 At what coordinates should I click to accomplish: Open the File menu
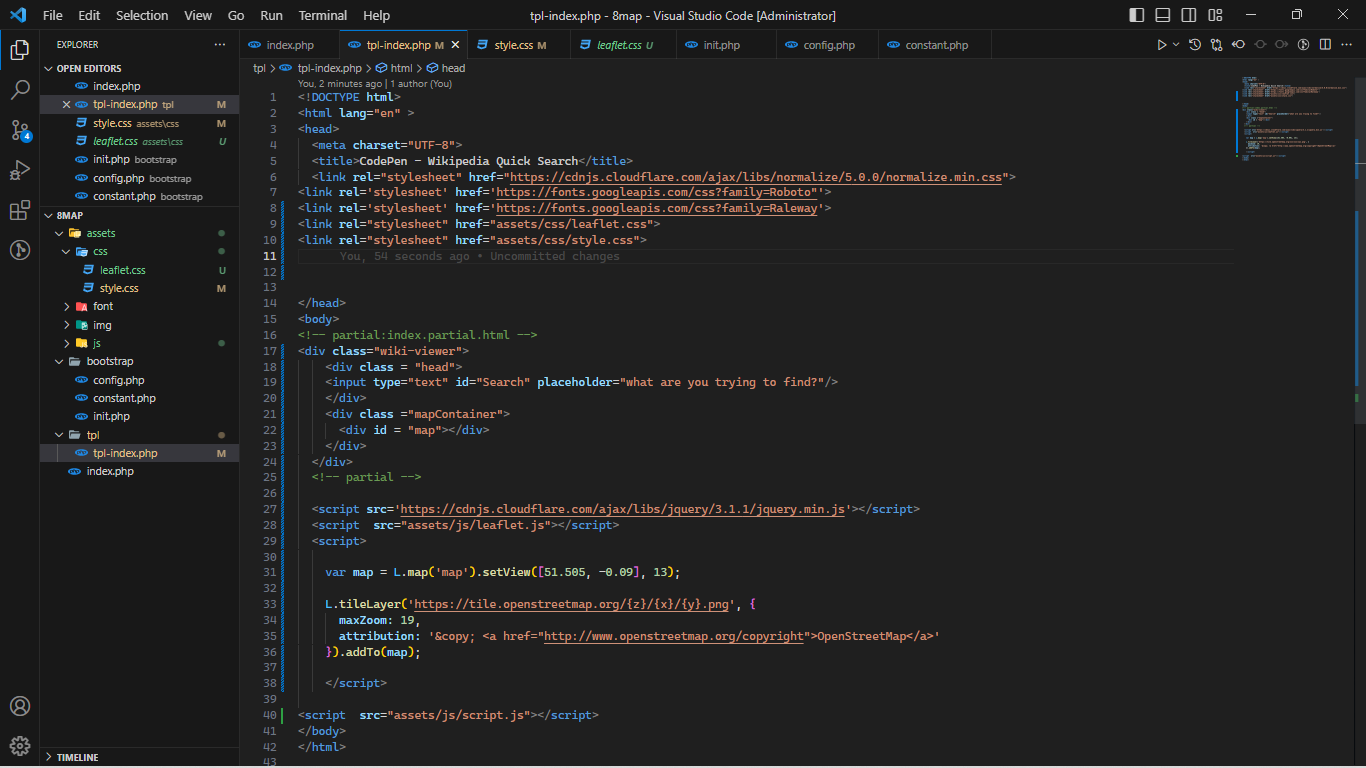click(52, 15)
